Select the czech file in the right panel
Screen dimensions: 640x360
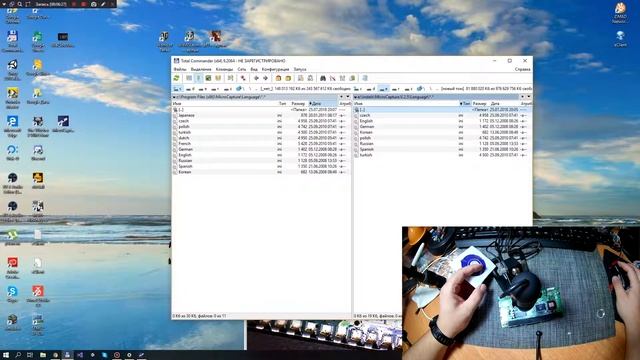coord(442,116)
